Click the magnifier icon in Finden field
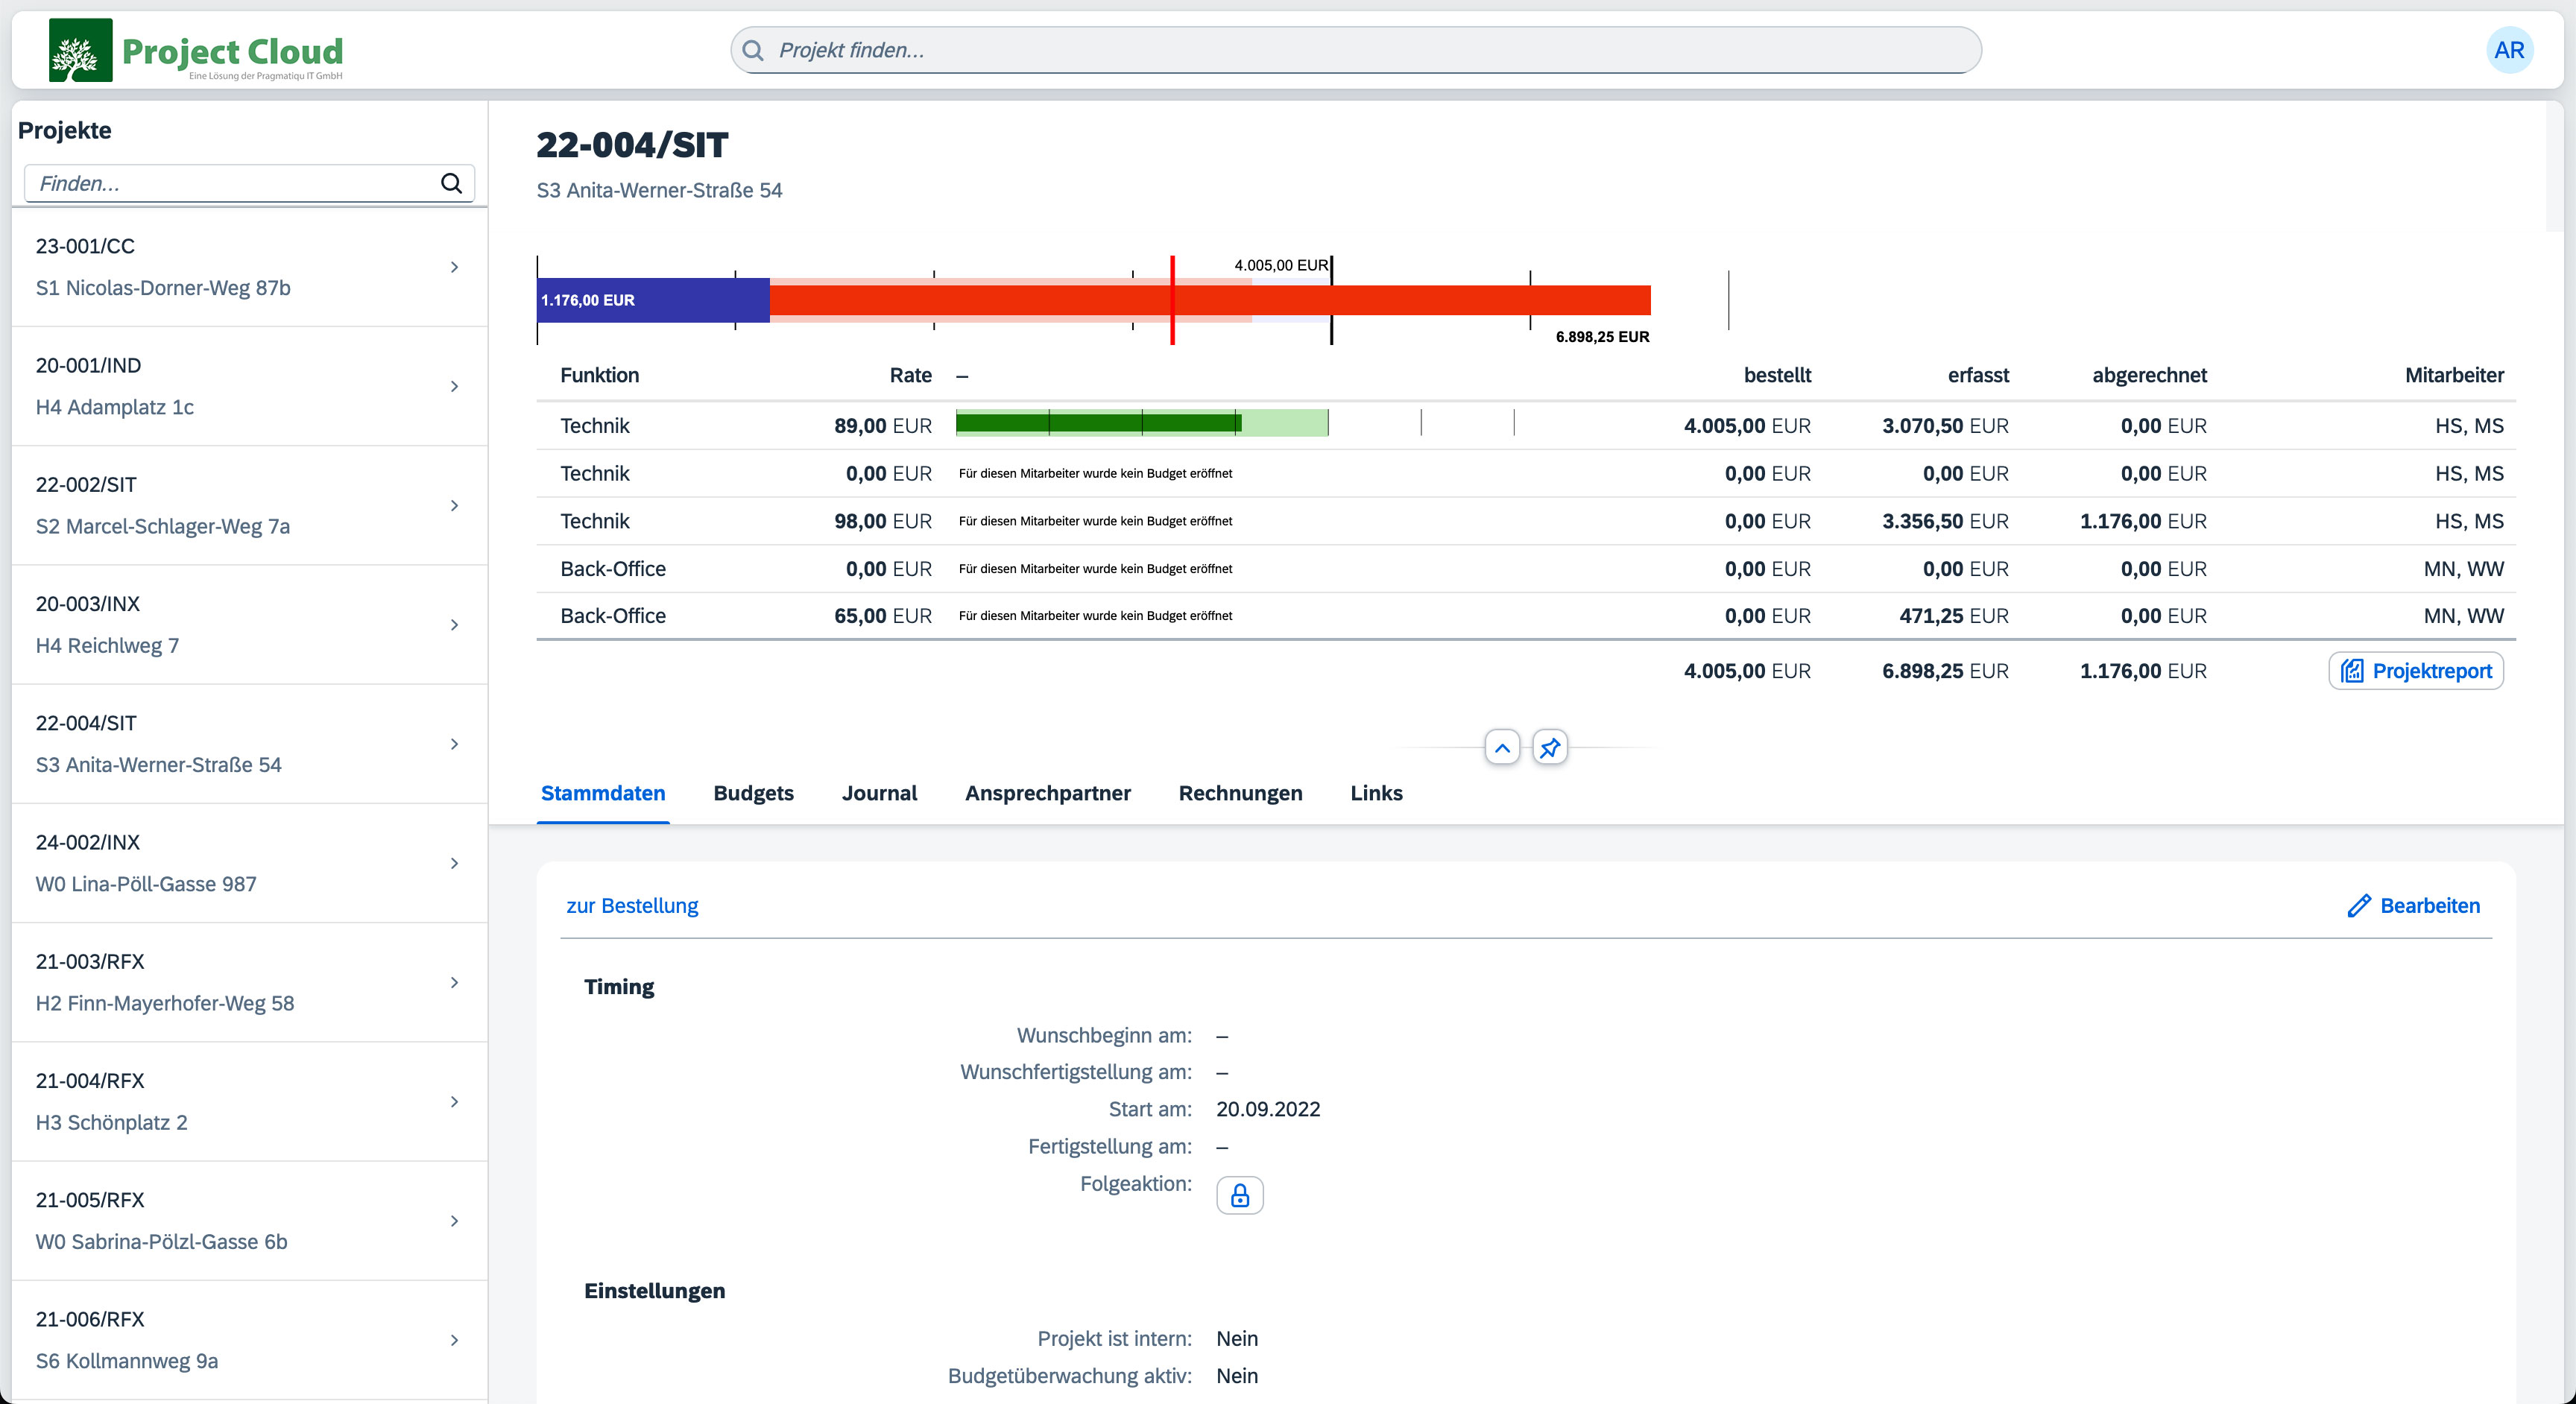The width and height of the screenshot is (2576, 1404). coord(451,183)
